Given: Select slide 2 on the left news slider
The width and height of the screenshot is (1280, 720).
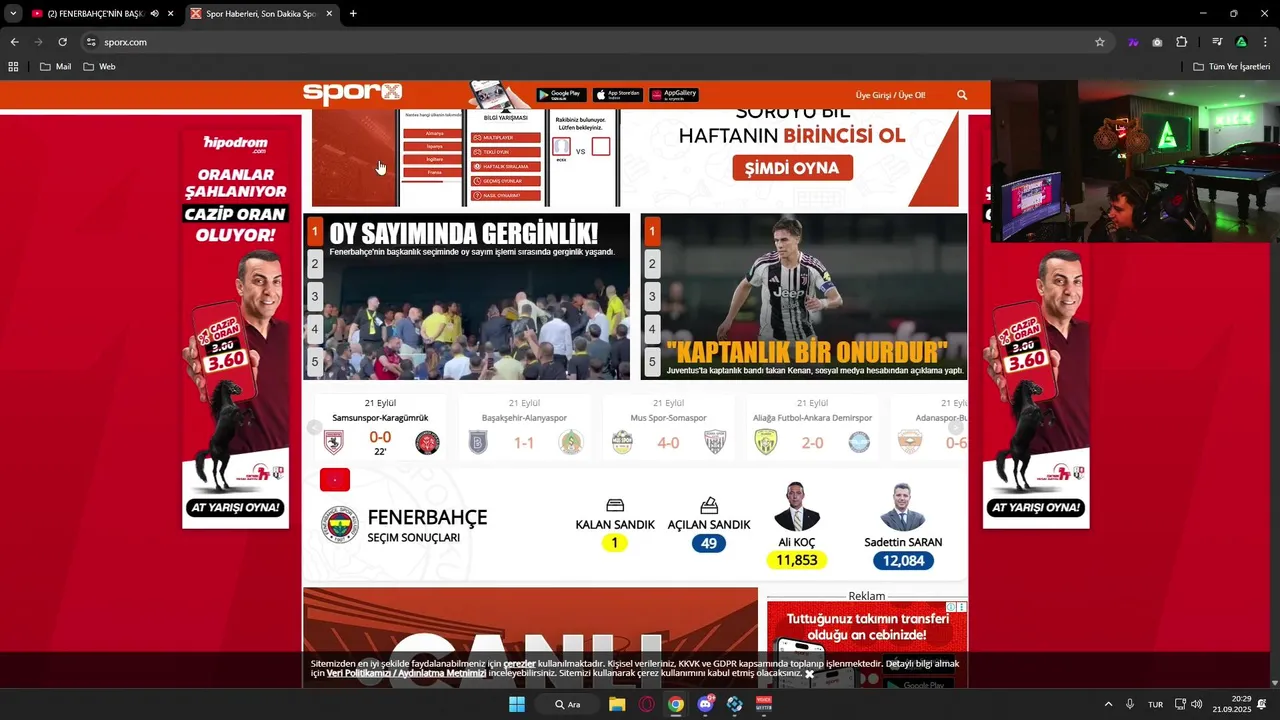Looking at the screenshot, I should click(x=315, y=264).
